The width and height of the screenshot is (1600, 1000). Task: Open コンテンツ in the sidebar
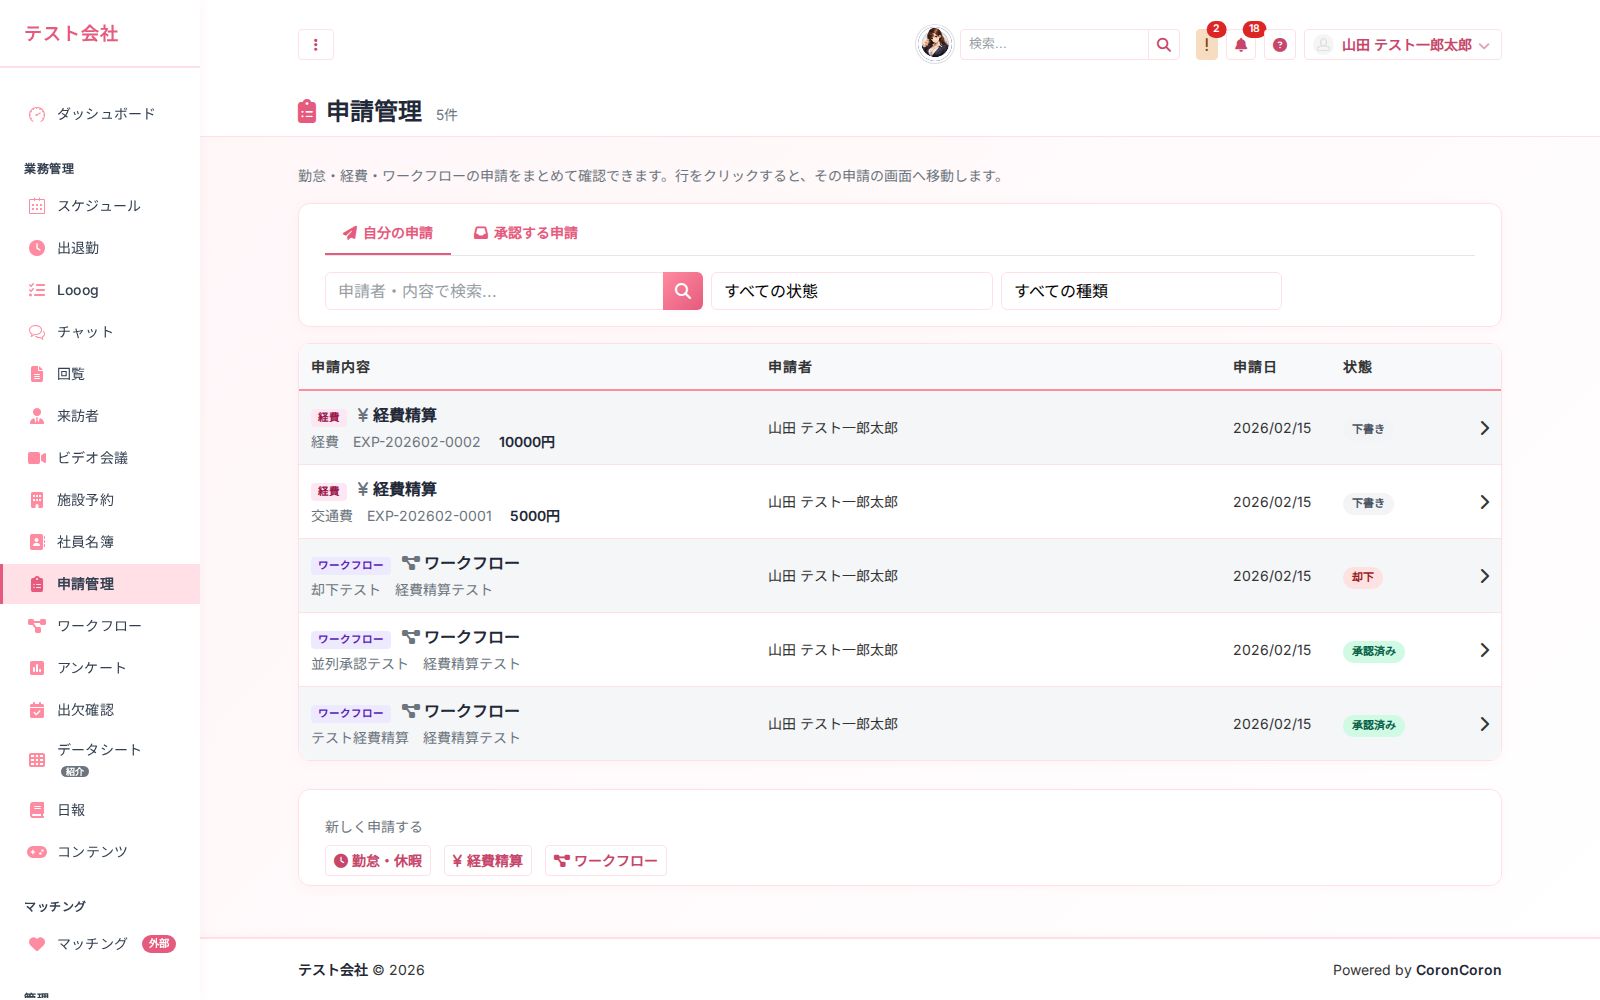click(x=100, y=852)
